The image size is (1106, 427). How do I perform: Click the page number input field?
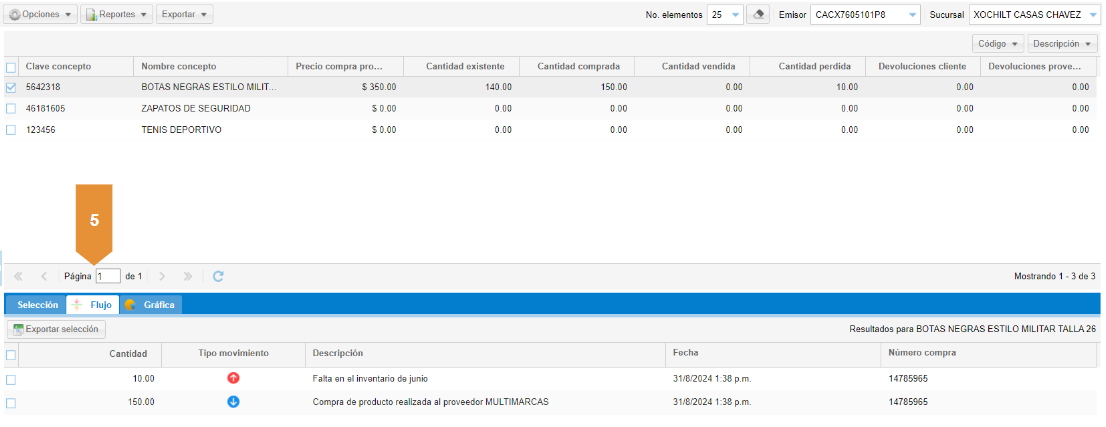coord(108,276)
